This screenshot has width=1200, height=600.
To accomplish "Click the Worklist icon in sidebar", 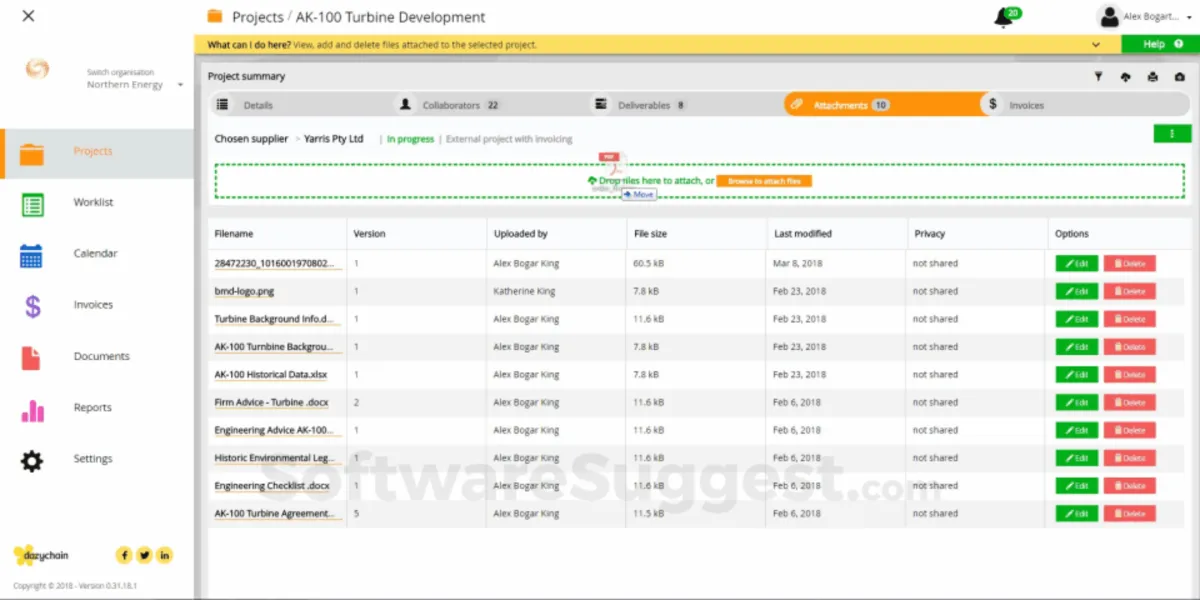I will pyautogui.click(x=32, y=204).
